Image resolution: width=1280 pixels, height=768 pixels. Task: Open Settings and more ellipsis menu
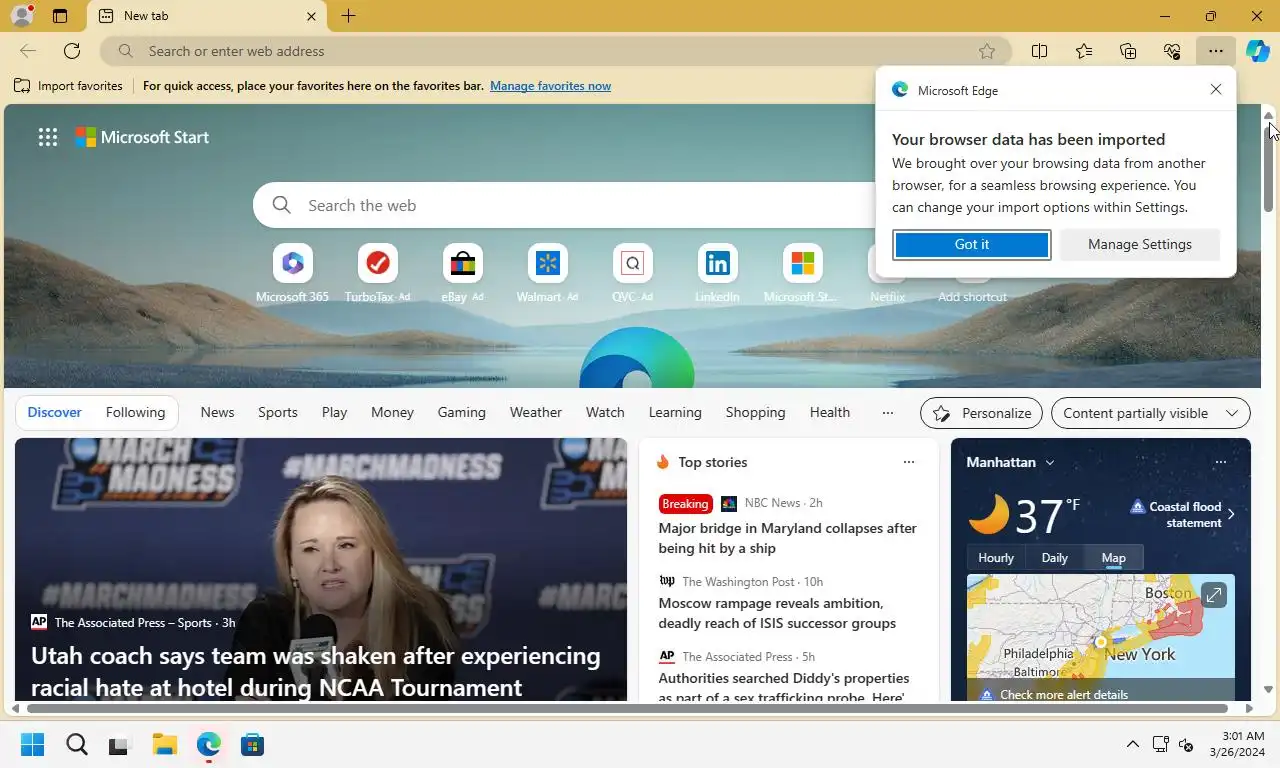(1215, 51)
